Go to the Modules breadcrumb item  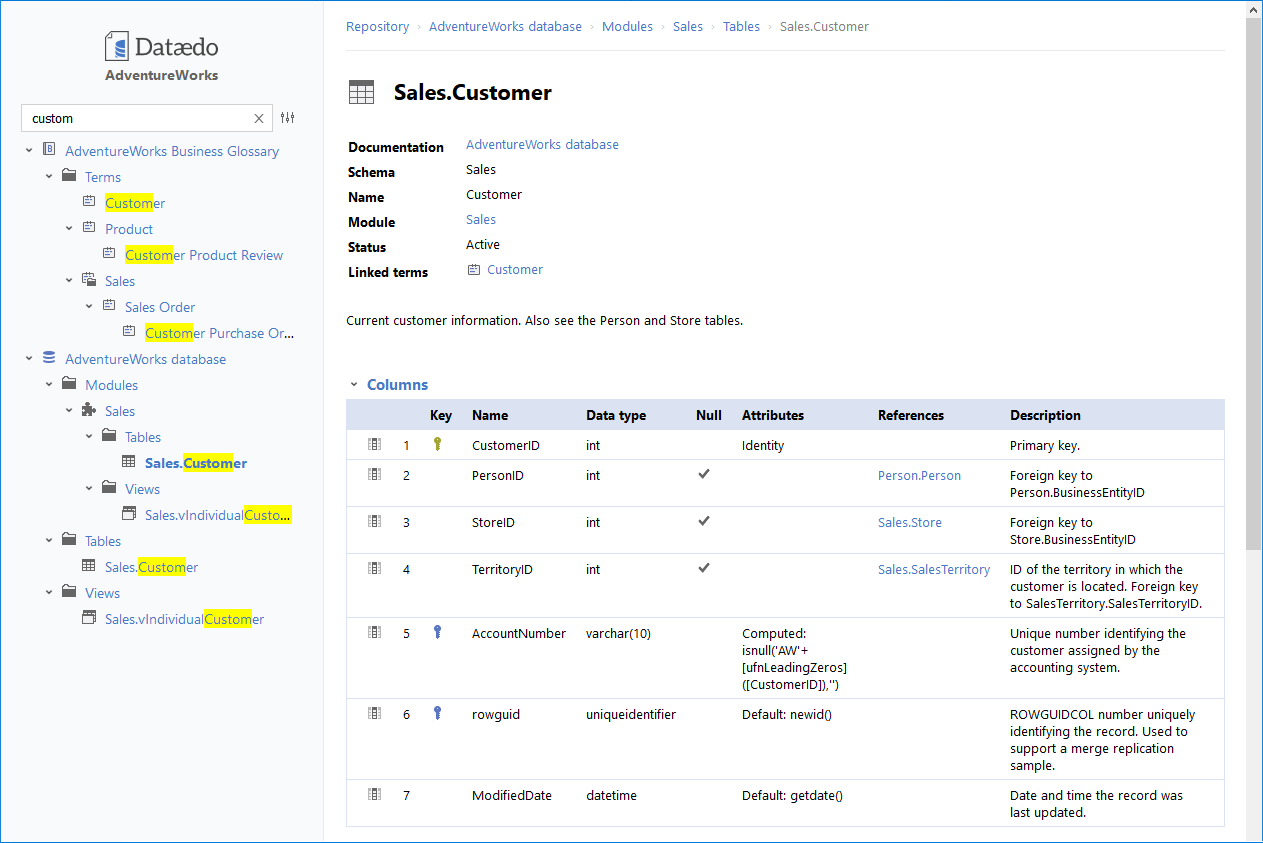[627, 27]
